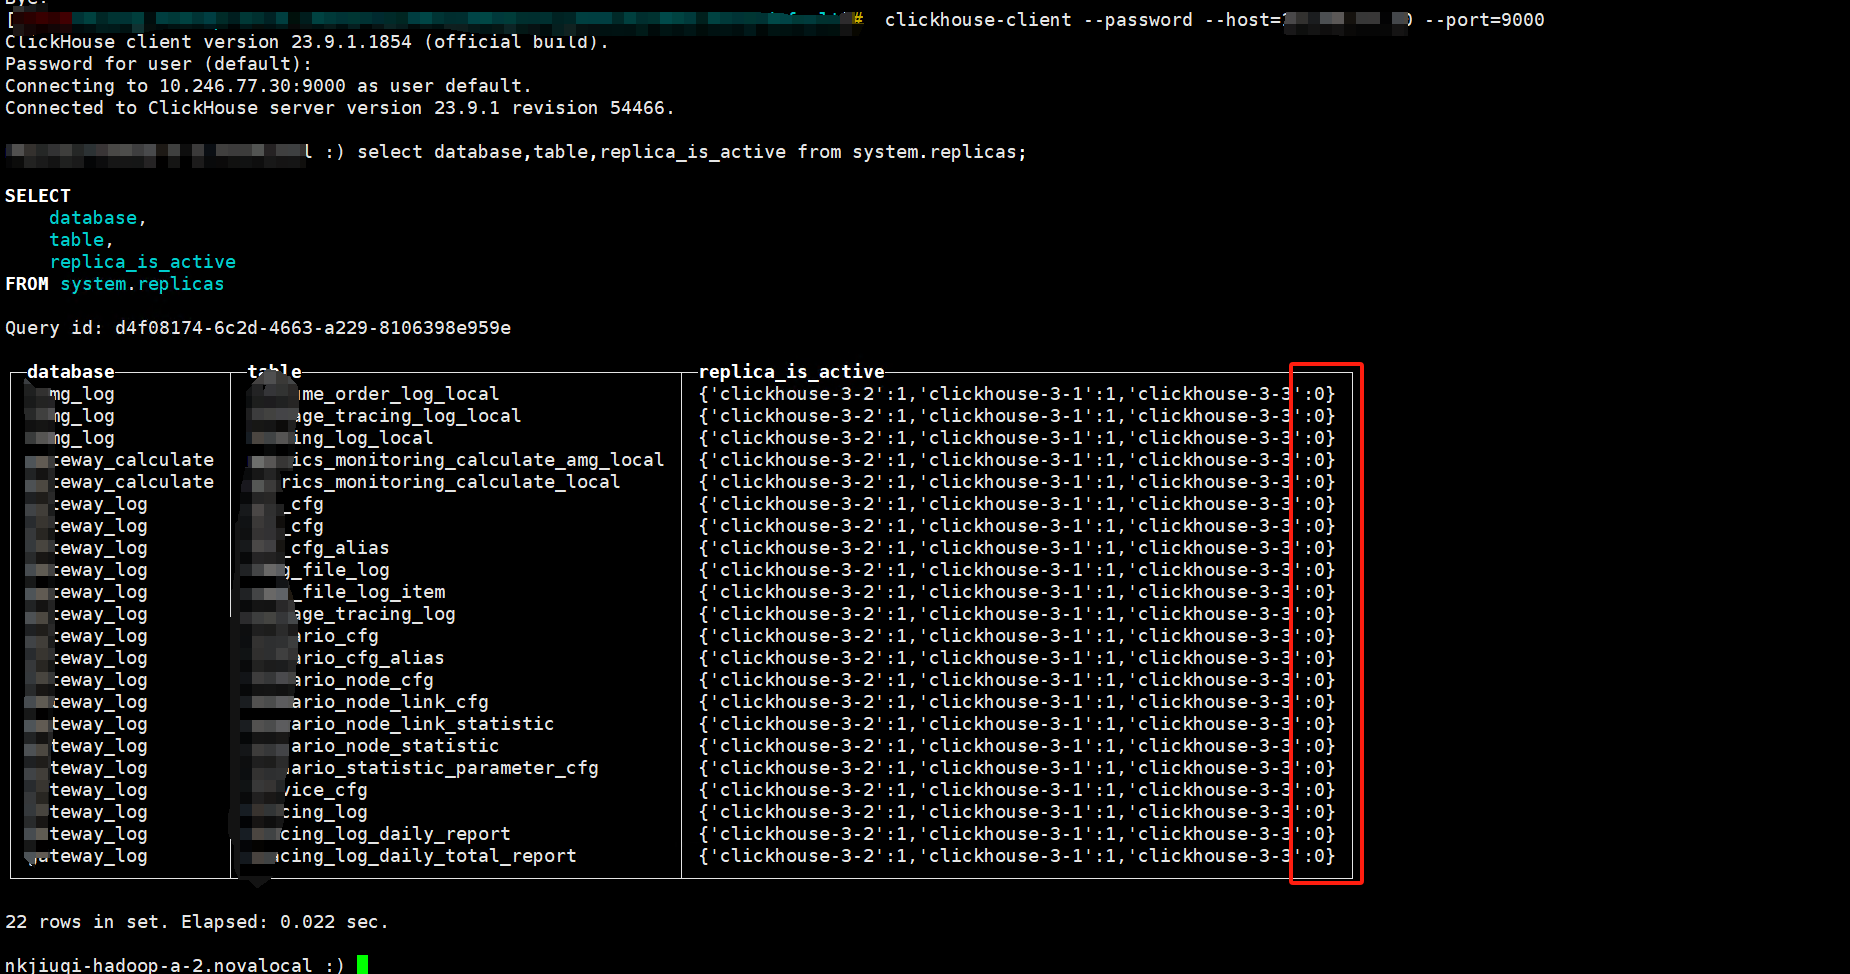Image resolution: width=1850 pixels, height=974 pixels.
Task: Click the 'rics_monitoring_calculate_local' table cell
Action: pos(450,482)
